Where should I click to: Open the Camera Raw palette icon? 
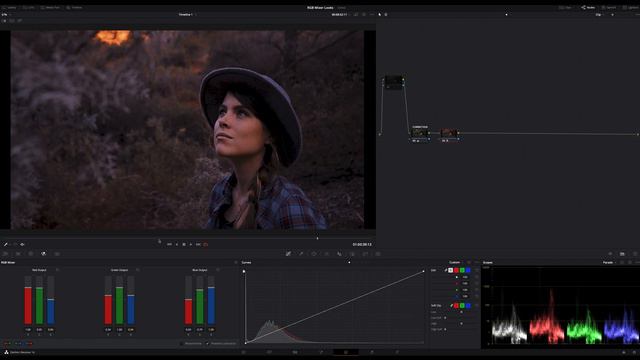5,254
